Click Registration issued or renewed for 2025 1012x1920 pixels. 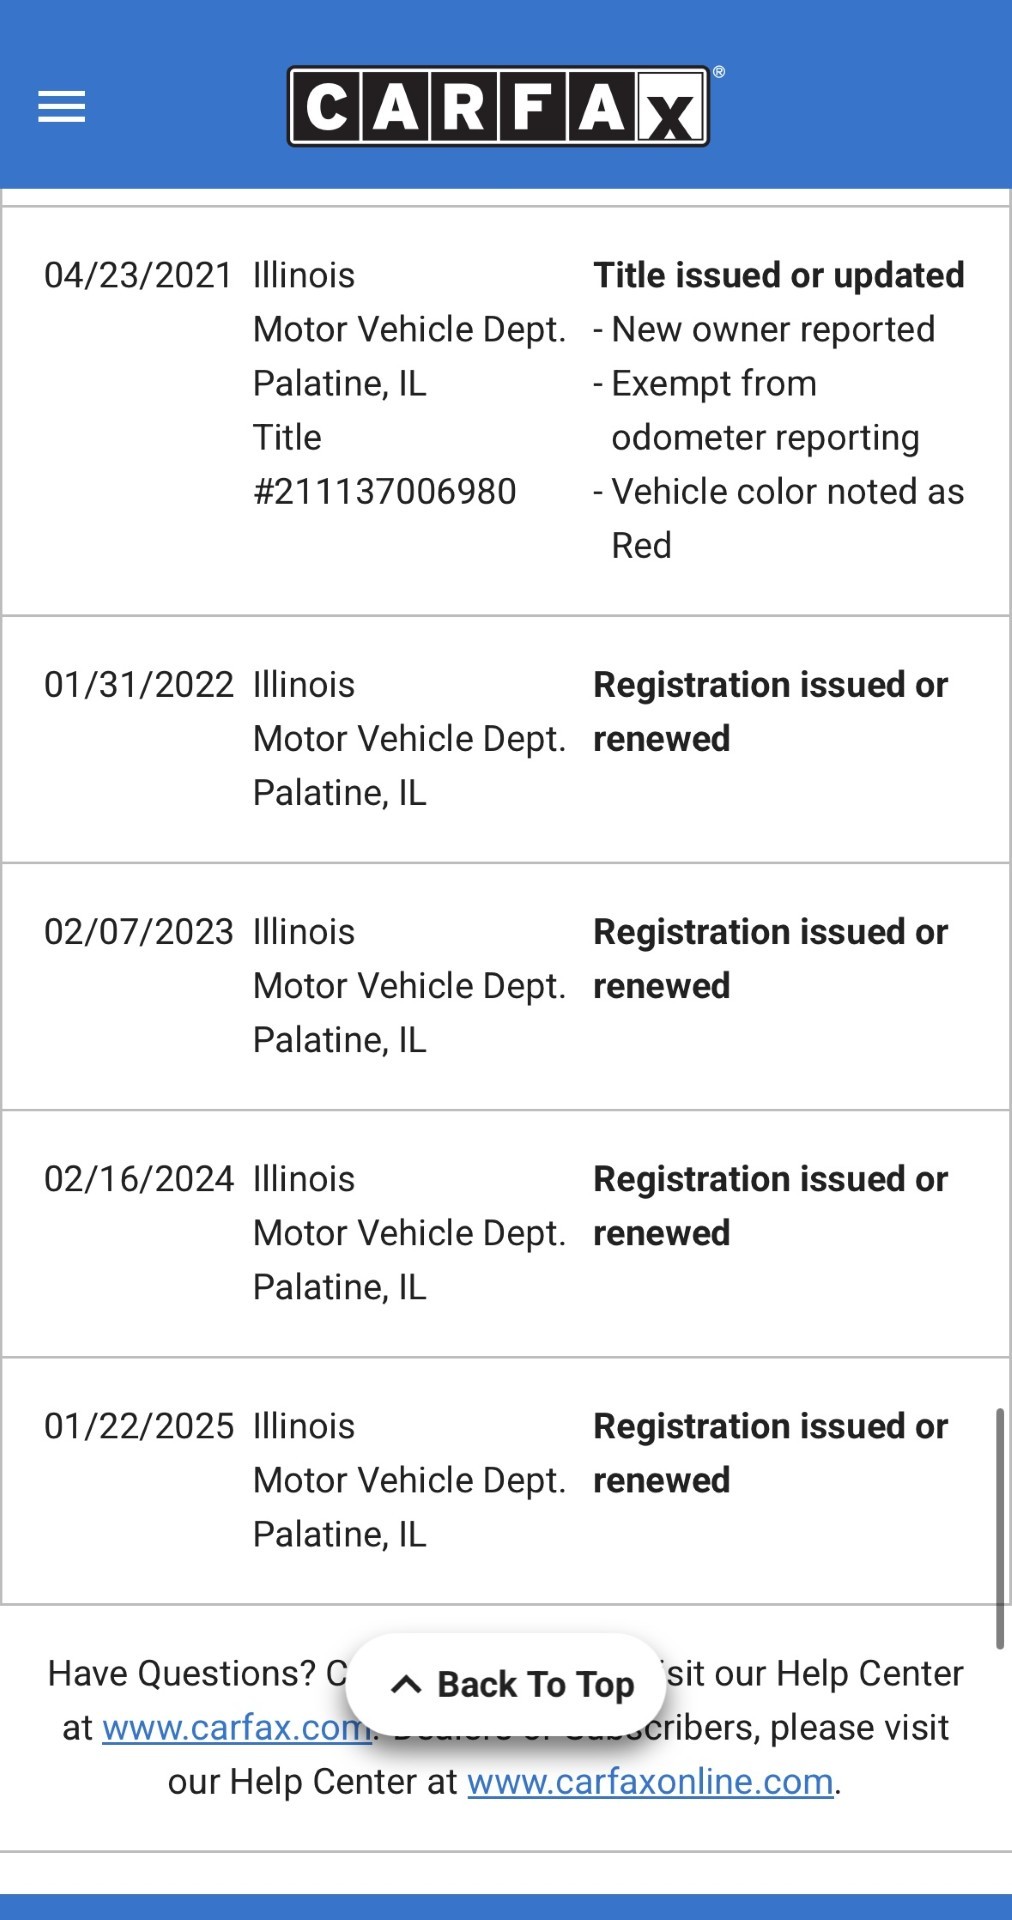coord(770,1453)
